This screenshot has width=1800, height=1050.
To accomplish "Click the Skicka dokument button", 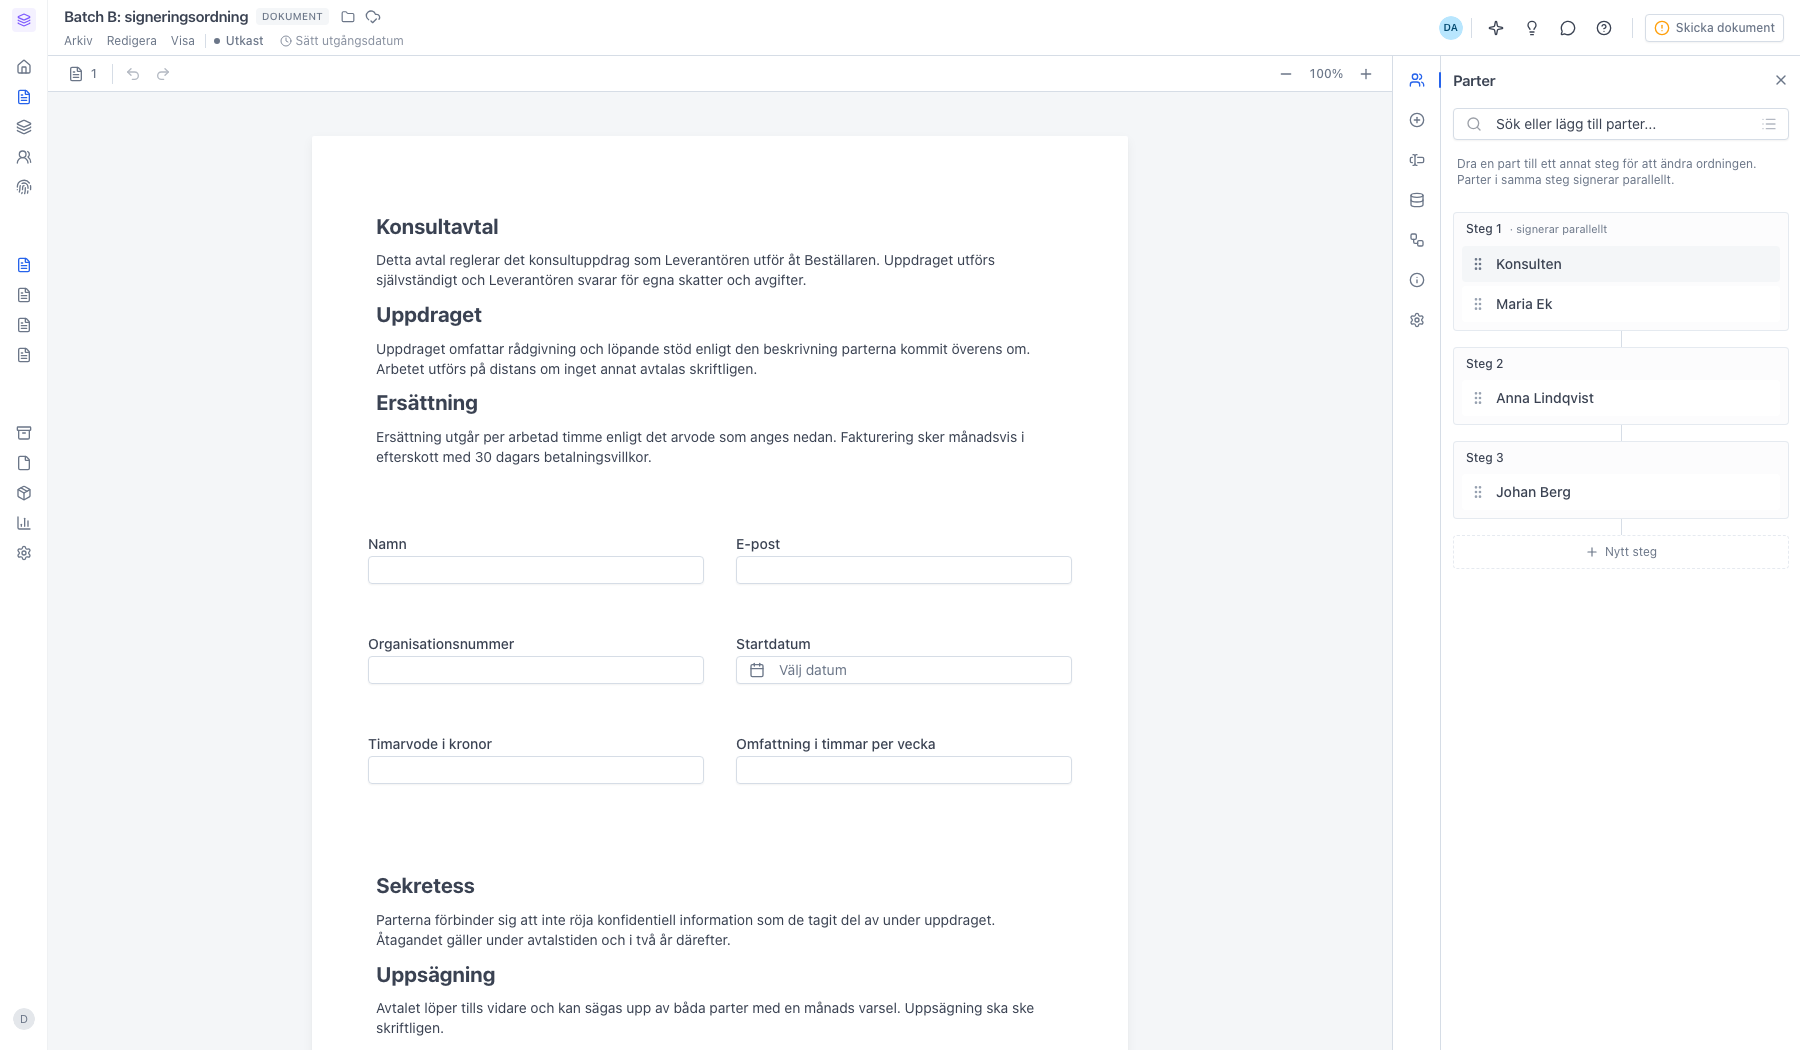I will (x=1716, y=28).
